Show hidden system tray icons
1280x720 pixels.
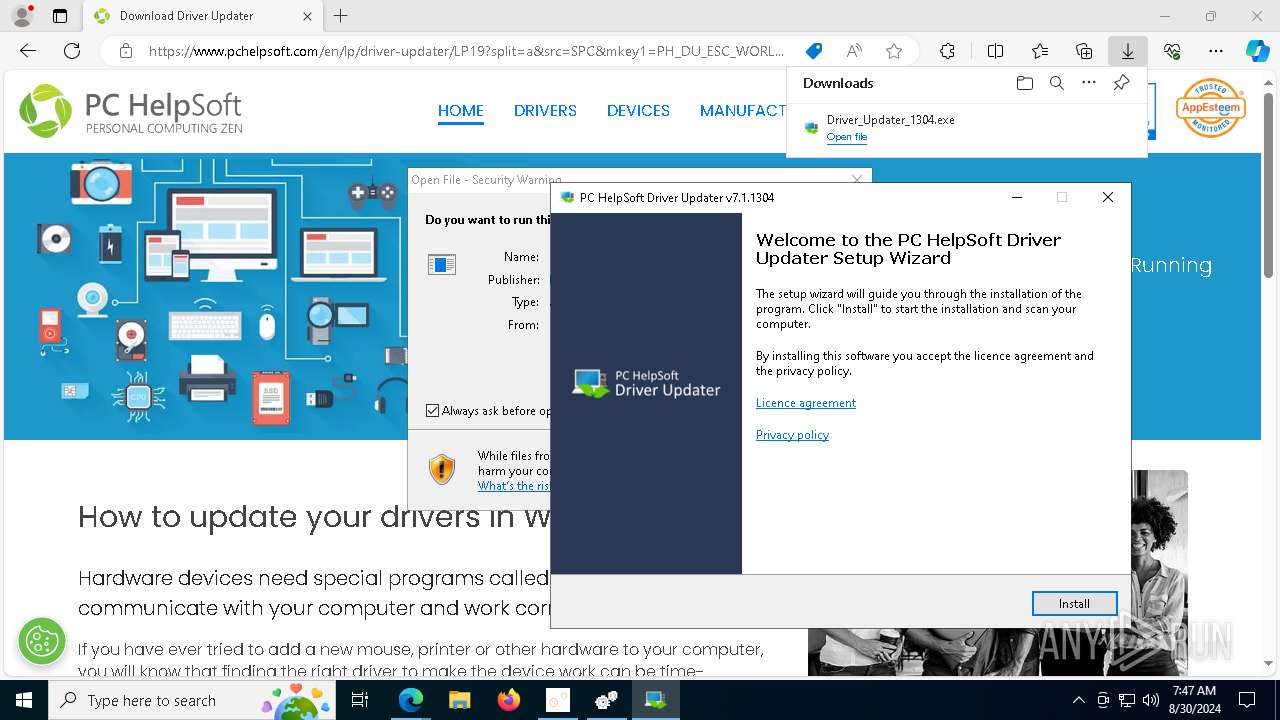1078,700
